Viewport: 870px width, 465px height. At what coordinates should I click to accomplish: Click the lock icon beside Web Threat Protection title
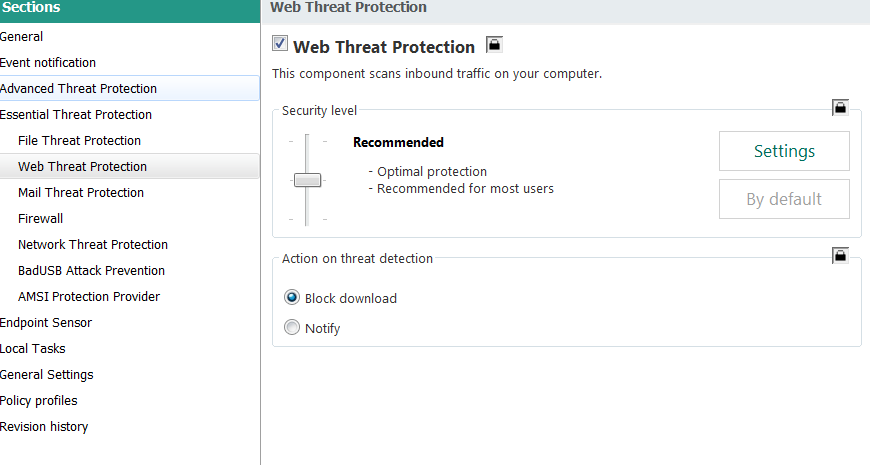pyautogui.click(x=494, y=45)
